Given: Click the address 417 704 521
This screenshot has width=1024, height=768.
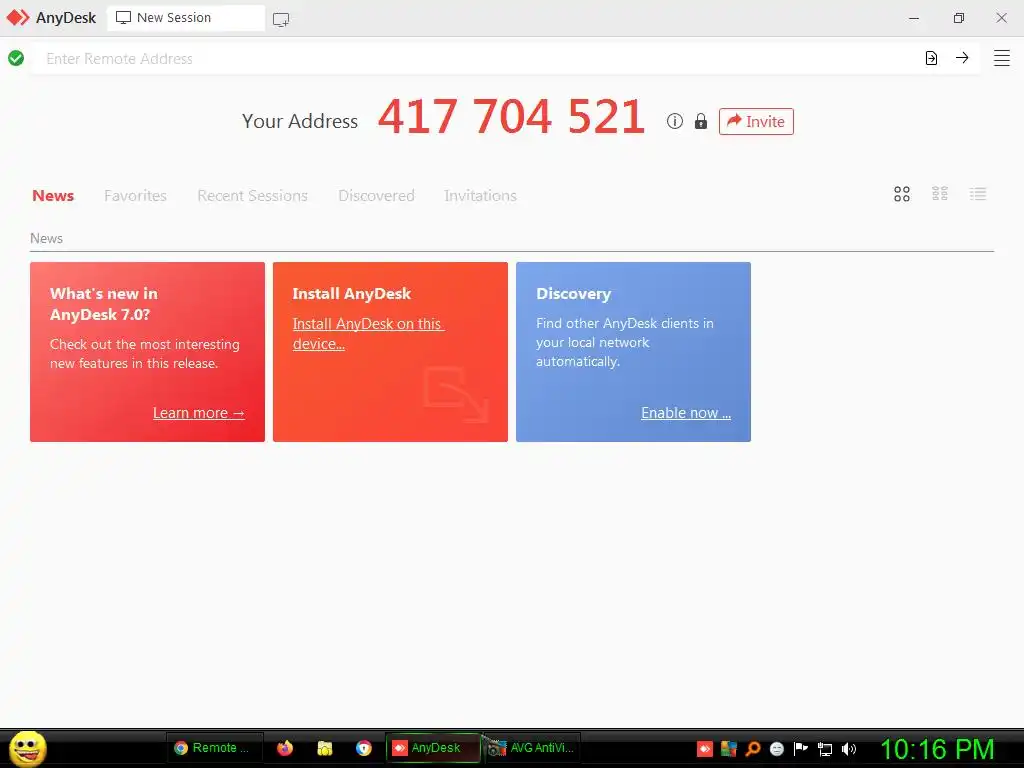Looking at the screenshot, I should click(511, 117).
